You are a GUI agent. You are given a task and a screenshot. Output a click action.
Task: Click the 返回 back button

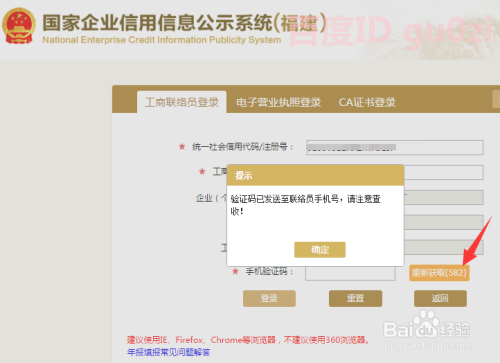[x=440, y=298]
